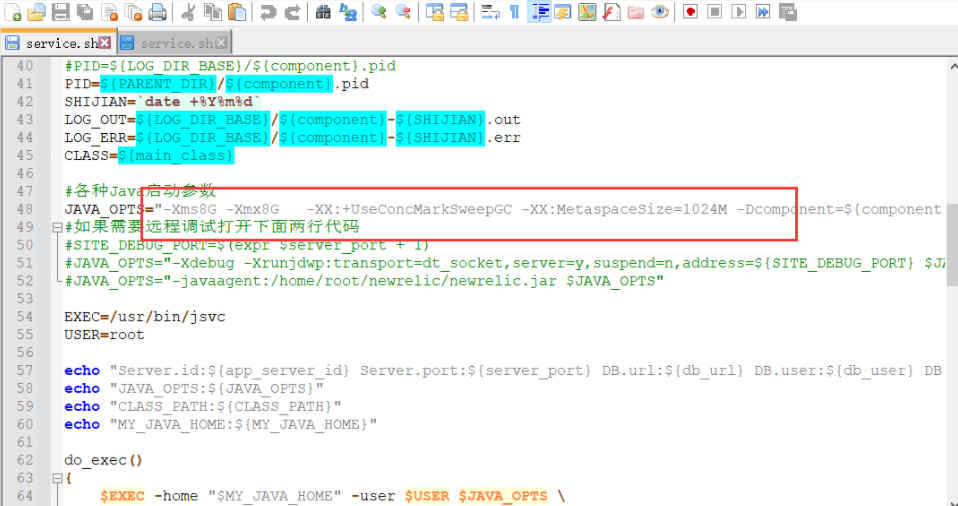The height and width of the screenshot is (506, 958).
Task: Click the Undo arrow button
Action: (x=267, y=12)
